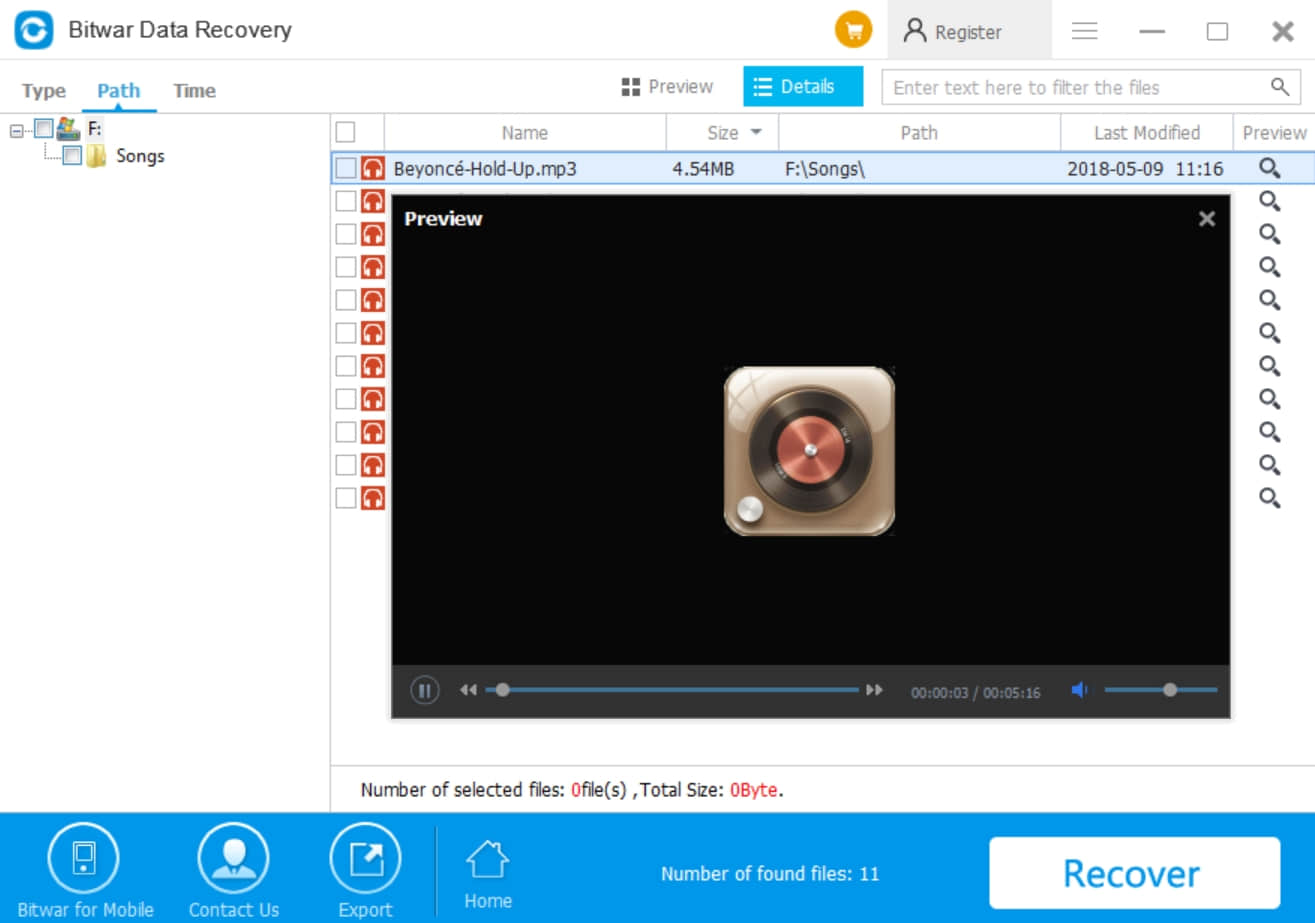Click the Recover button
Image resolution: width=1315 pixels, height=923 pixels.
(x=1134, y=873)
